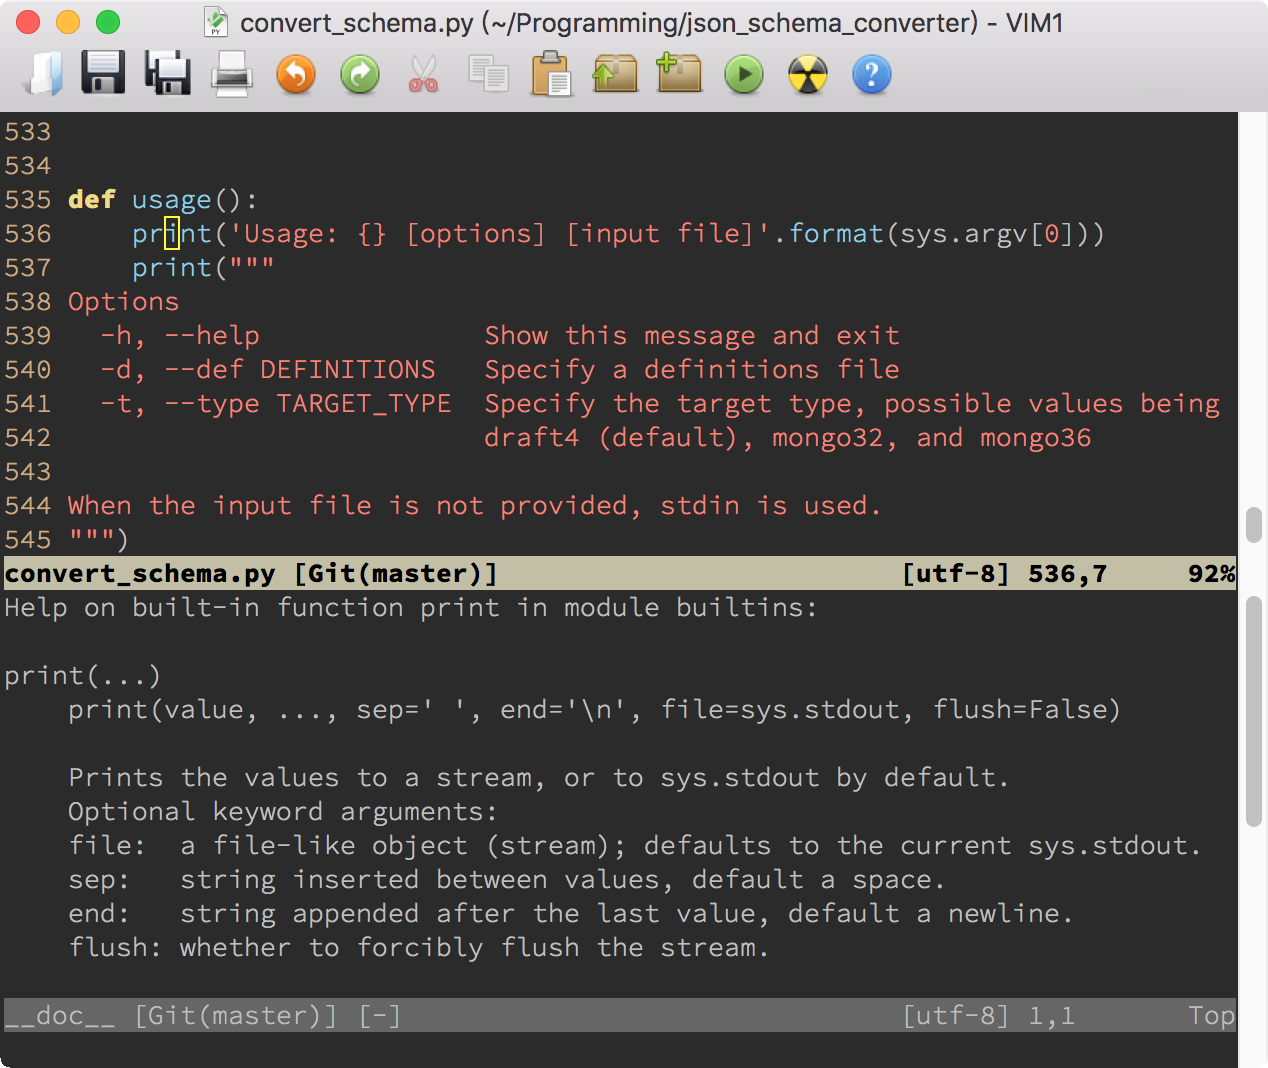Save all open files

(167, 74)
